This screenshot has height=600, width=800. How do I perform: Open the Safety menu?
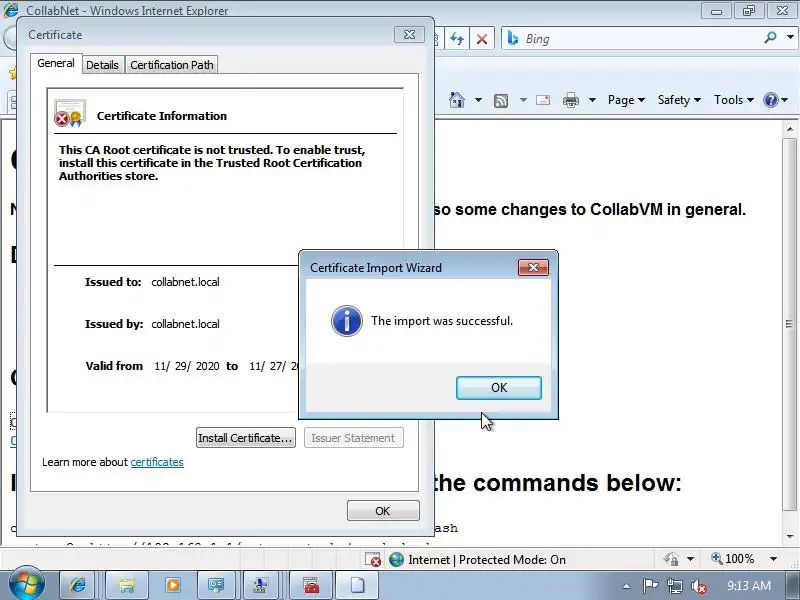679,100
